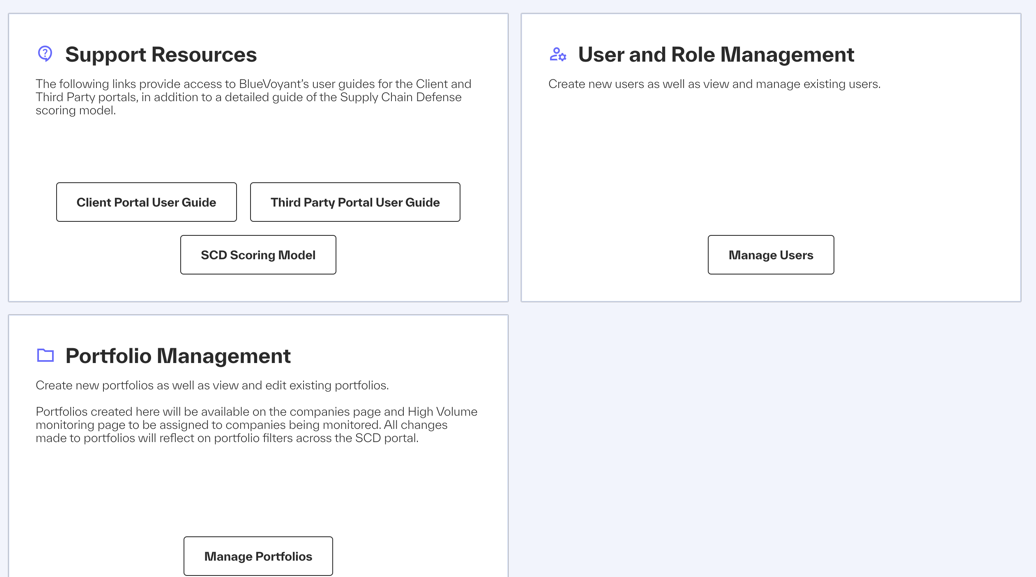Click the Support Resources question mark icon

click(x=45, y=54)
